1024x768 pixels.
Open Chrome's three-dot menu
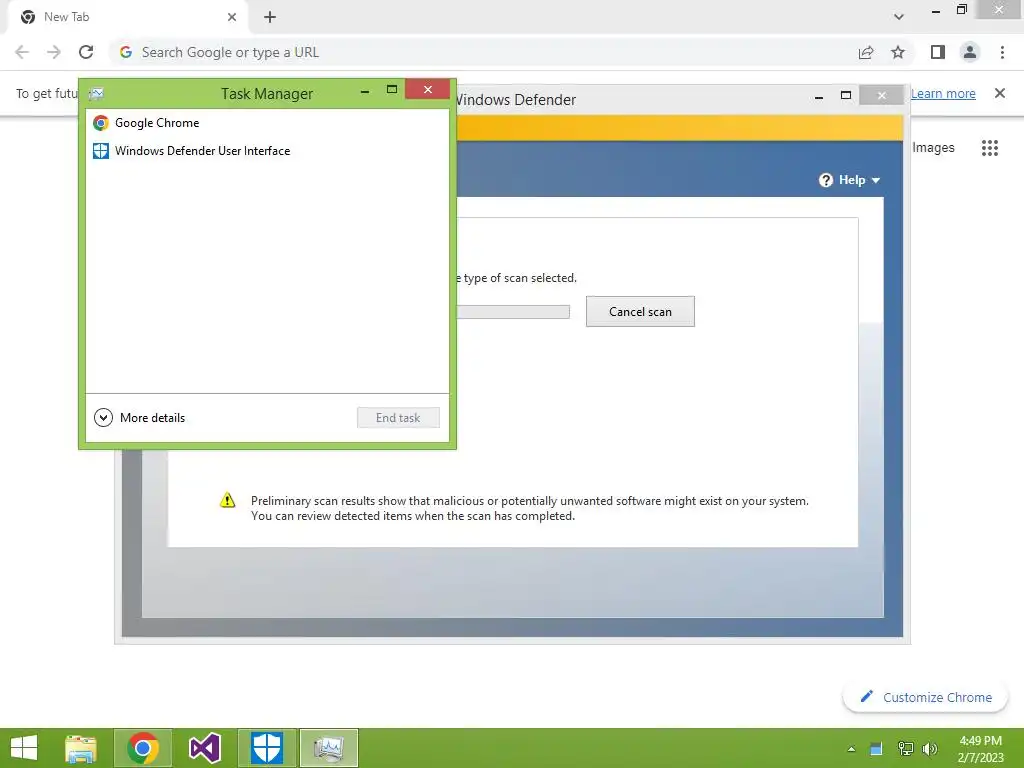(1002, 52)
